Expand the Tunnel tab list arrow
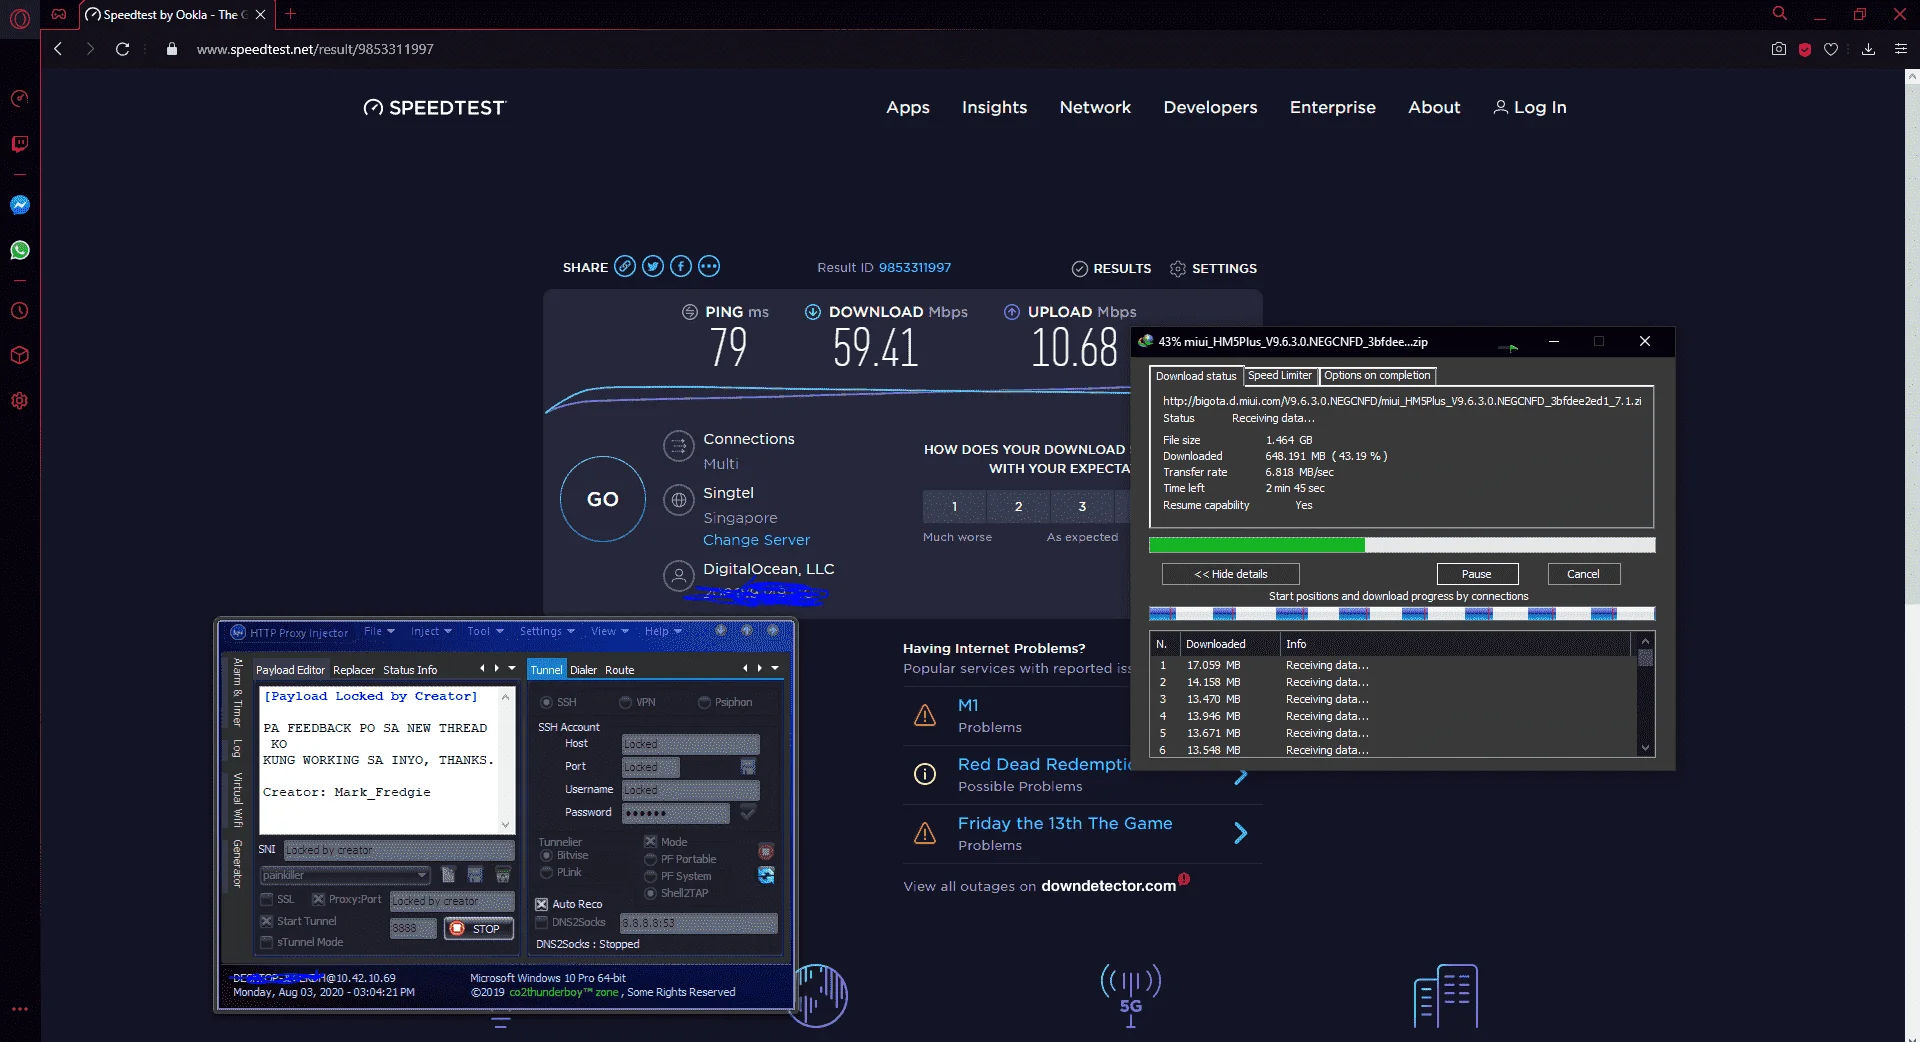 pyautogui.click(x=775, y=668)
